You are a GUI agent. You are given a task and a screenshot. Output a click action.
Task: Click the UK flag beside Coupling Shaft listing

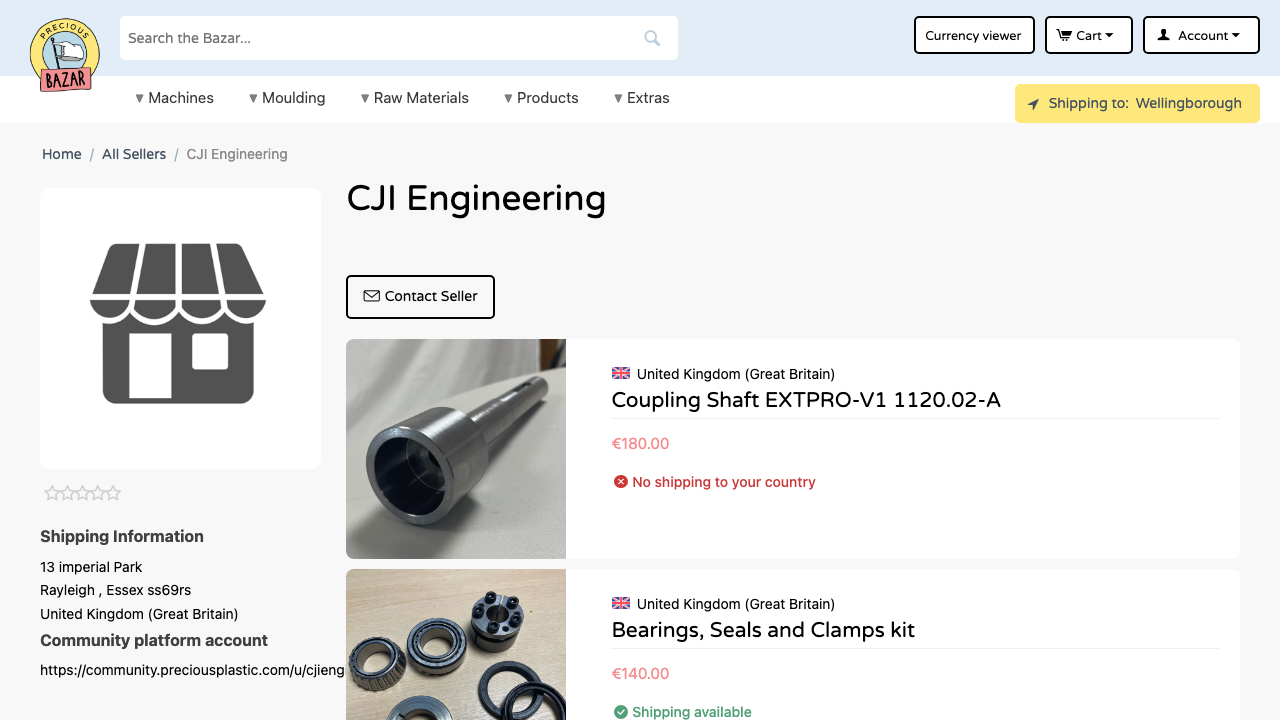[620, 373]
